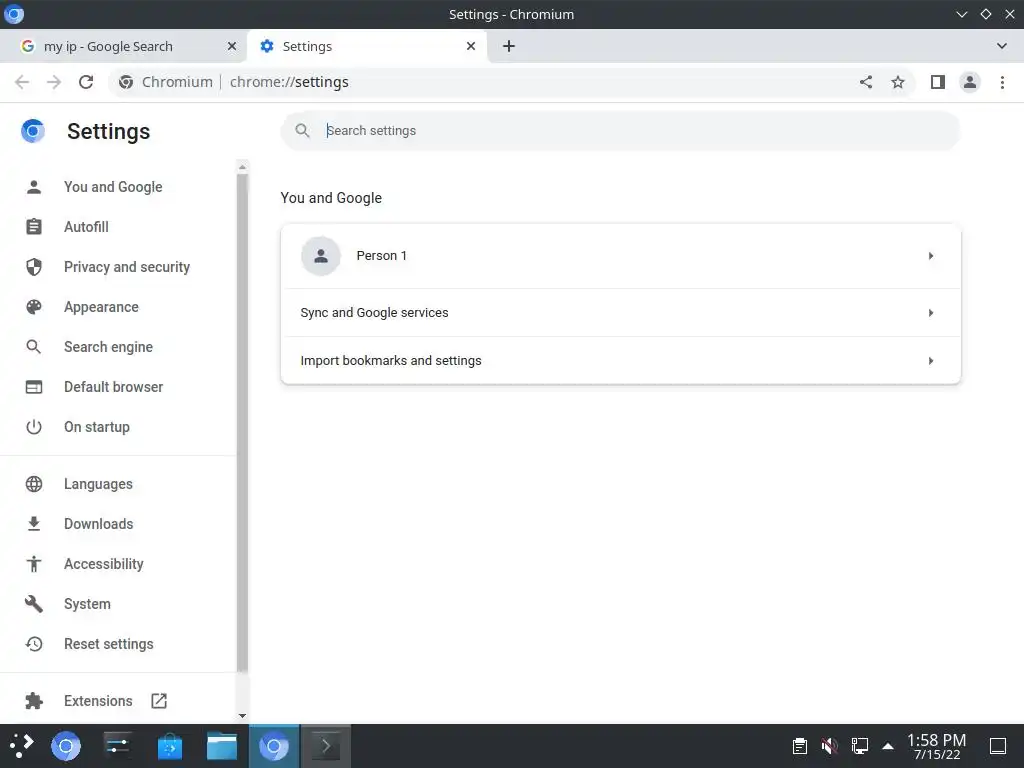Image resolution: width=1024 pixels, height=768 pixels.
Task: Open Appearance settings
Action: click(x=101, y=307)
